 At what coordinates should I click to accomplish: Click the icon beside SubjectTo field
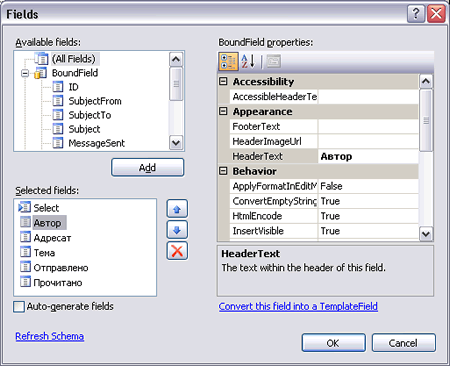(58, 115)
